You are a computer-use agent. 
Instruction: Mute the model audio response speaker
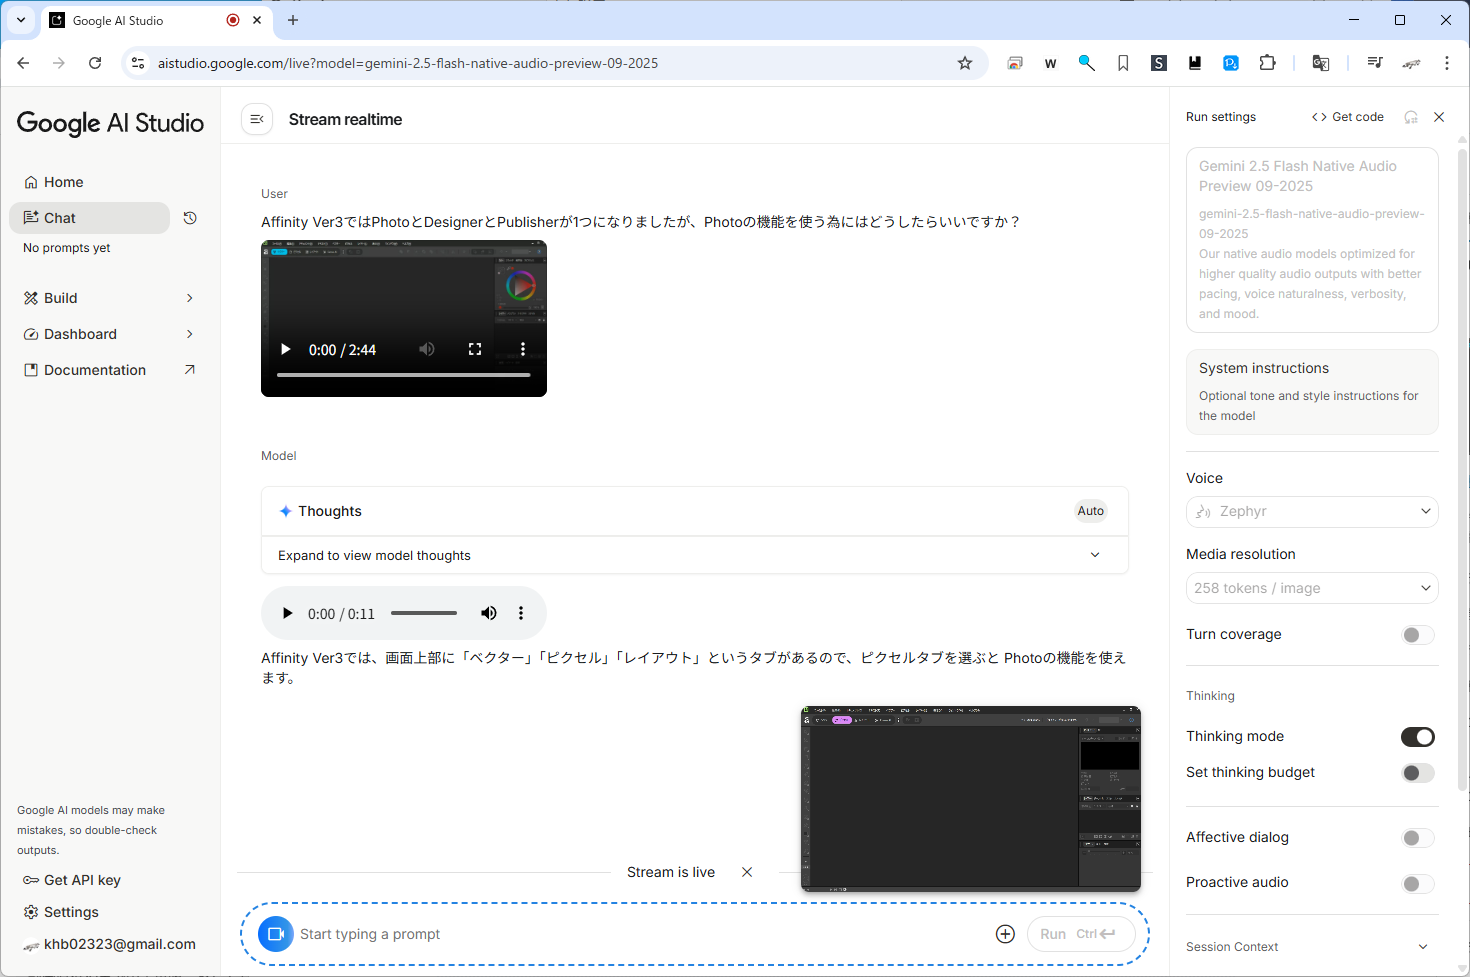[x=488, y=613]
